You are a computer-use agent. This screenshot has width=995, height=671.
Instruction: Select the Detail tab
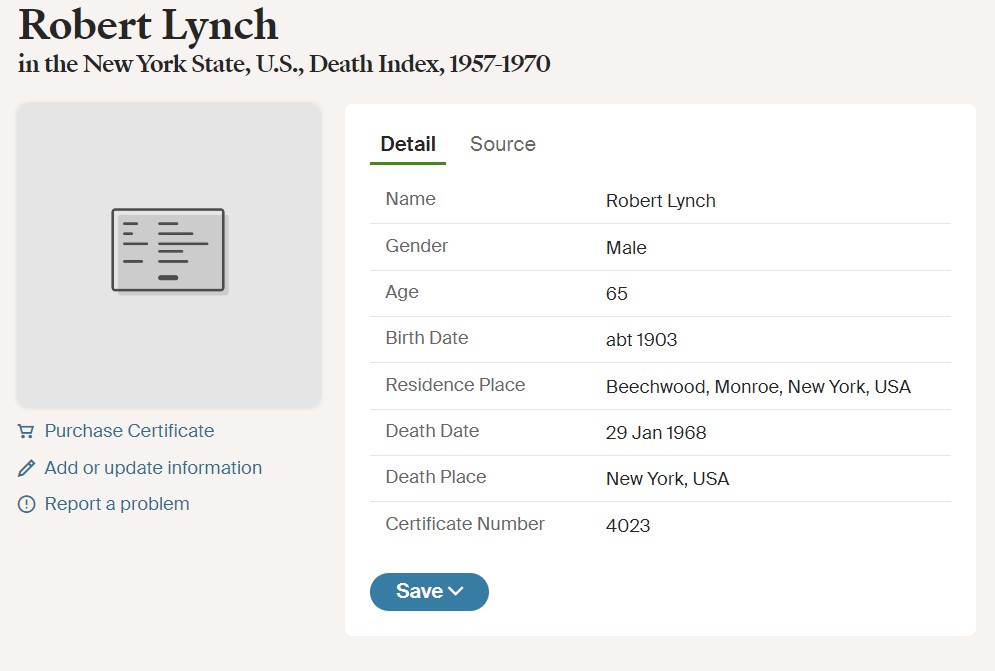407,144
